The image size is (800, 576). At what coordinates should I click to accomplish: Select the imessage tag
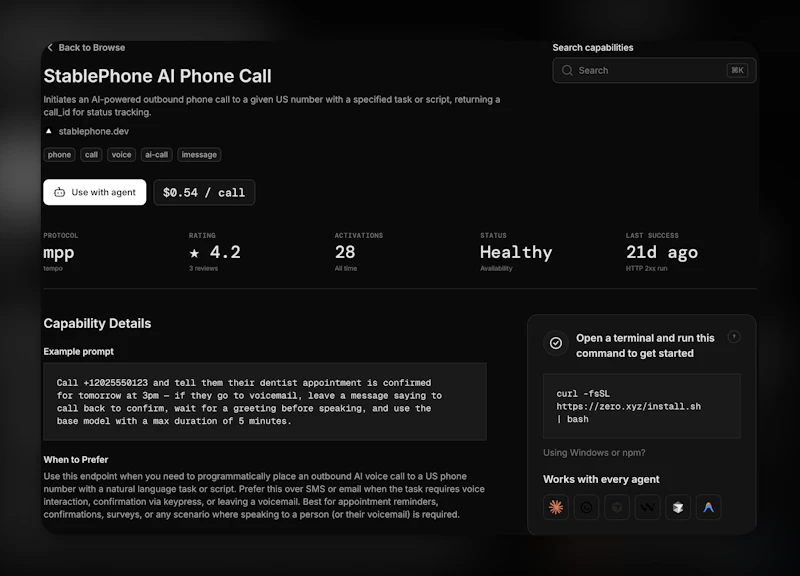pyautogui.click(x=199, y=155)
